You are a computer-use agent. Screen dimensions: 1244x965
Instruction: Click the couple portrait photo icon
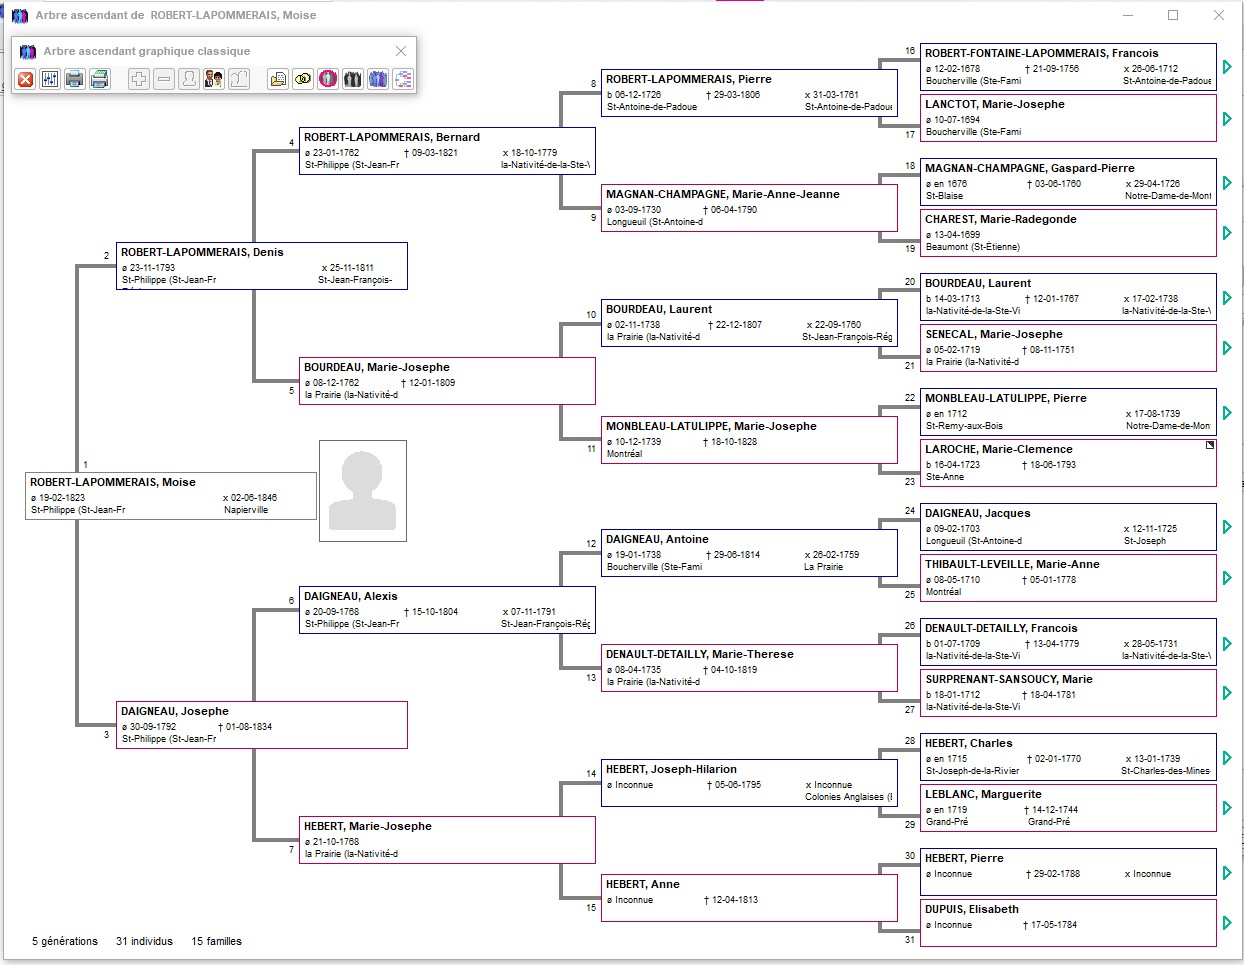click(214, 79)
